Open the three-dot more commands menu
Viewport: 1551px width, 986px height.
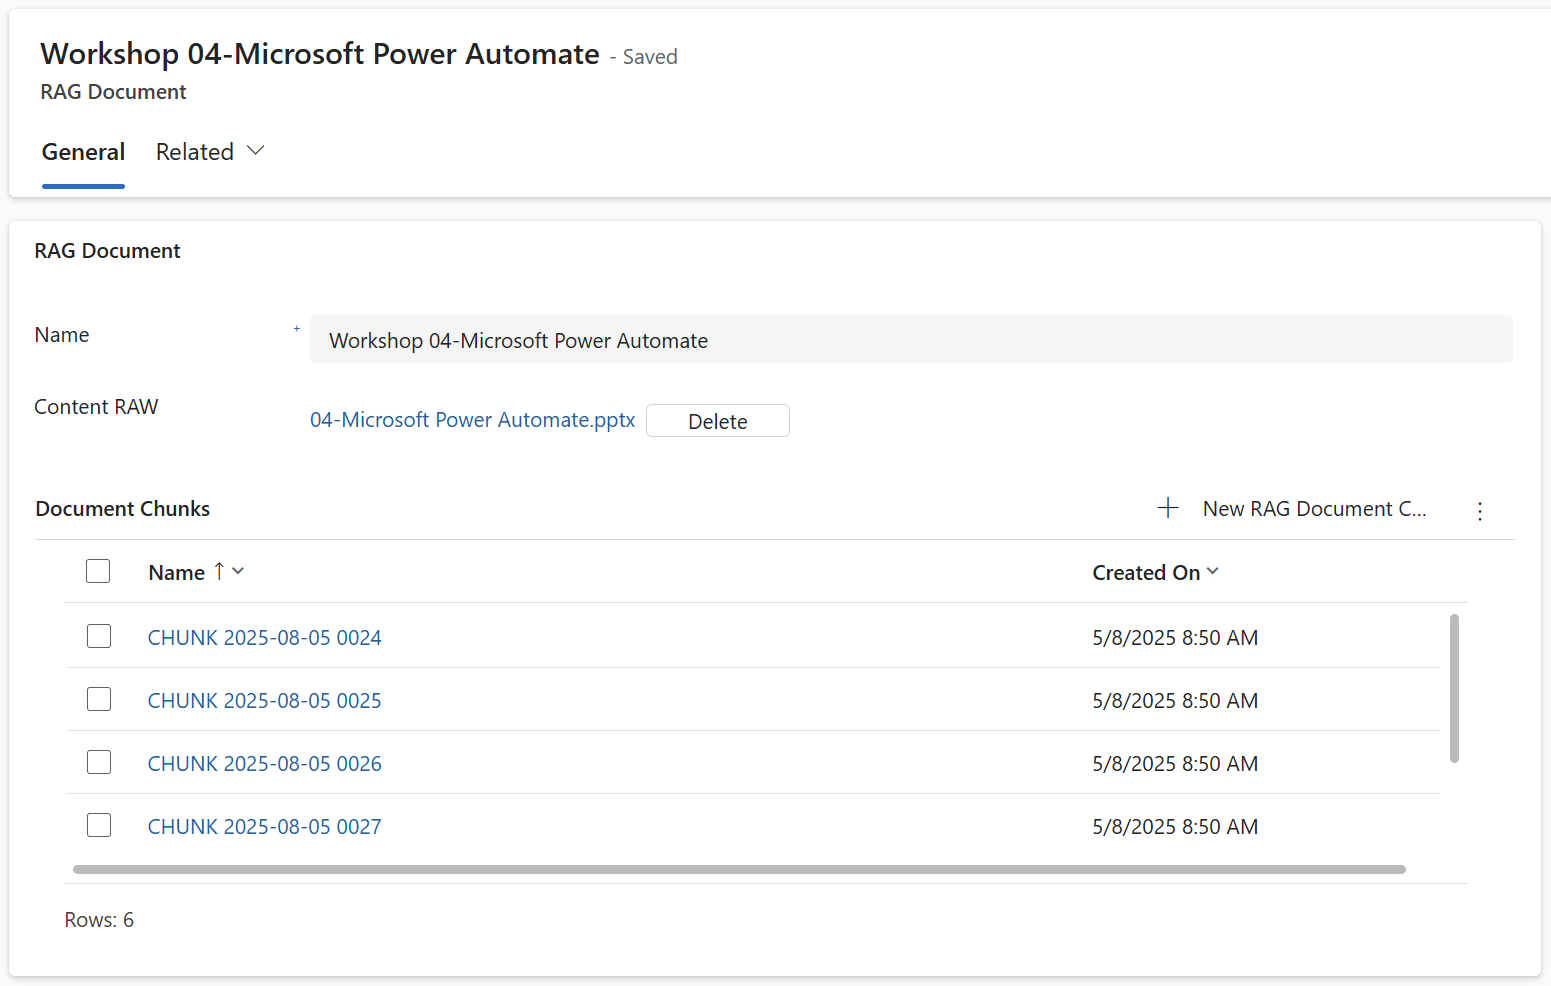tap(1480, 511)
